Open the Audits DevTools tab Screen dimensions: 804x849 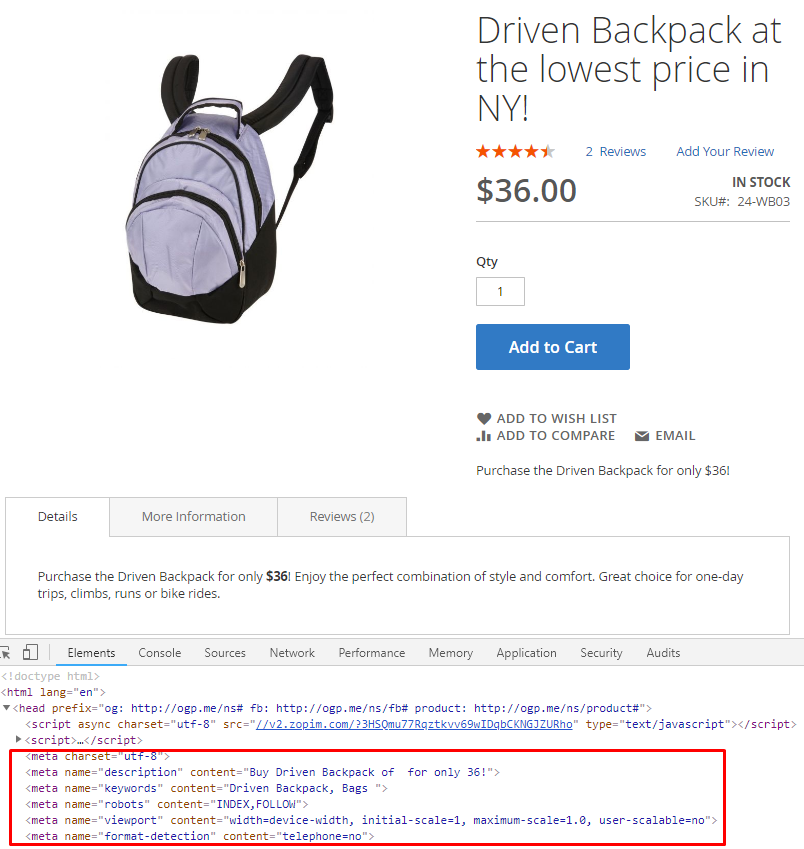tap(663, 653)
